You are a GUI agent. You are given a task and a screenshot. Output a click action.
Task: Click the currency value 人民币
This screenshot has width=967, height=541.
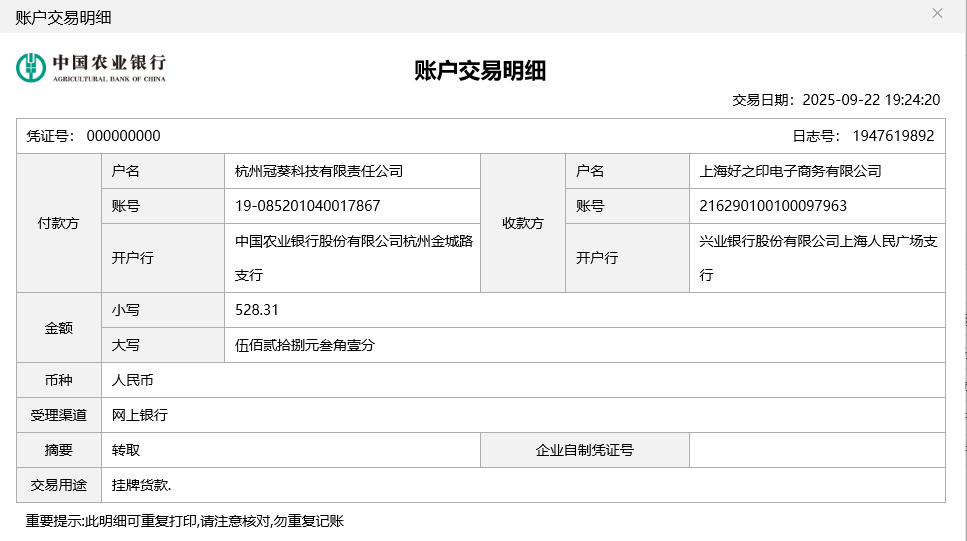point(132,380)
